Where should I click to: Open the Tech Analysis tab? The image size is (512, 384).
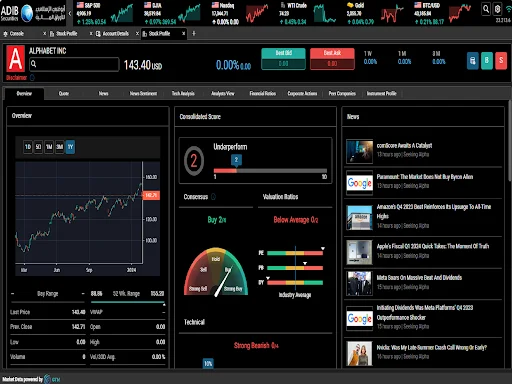(183, 94)
